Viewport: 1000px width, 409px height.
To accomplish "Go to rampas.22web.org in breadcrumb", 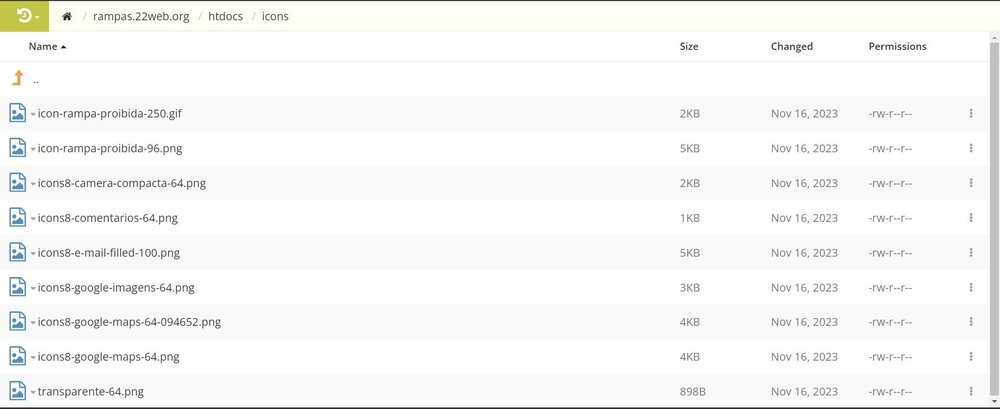I will point(141,17).
